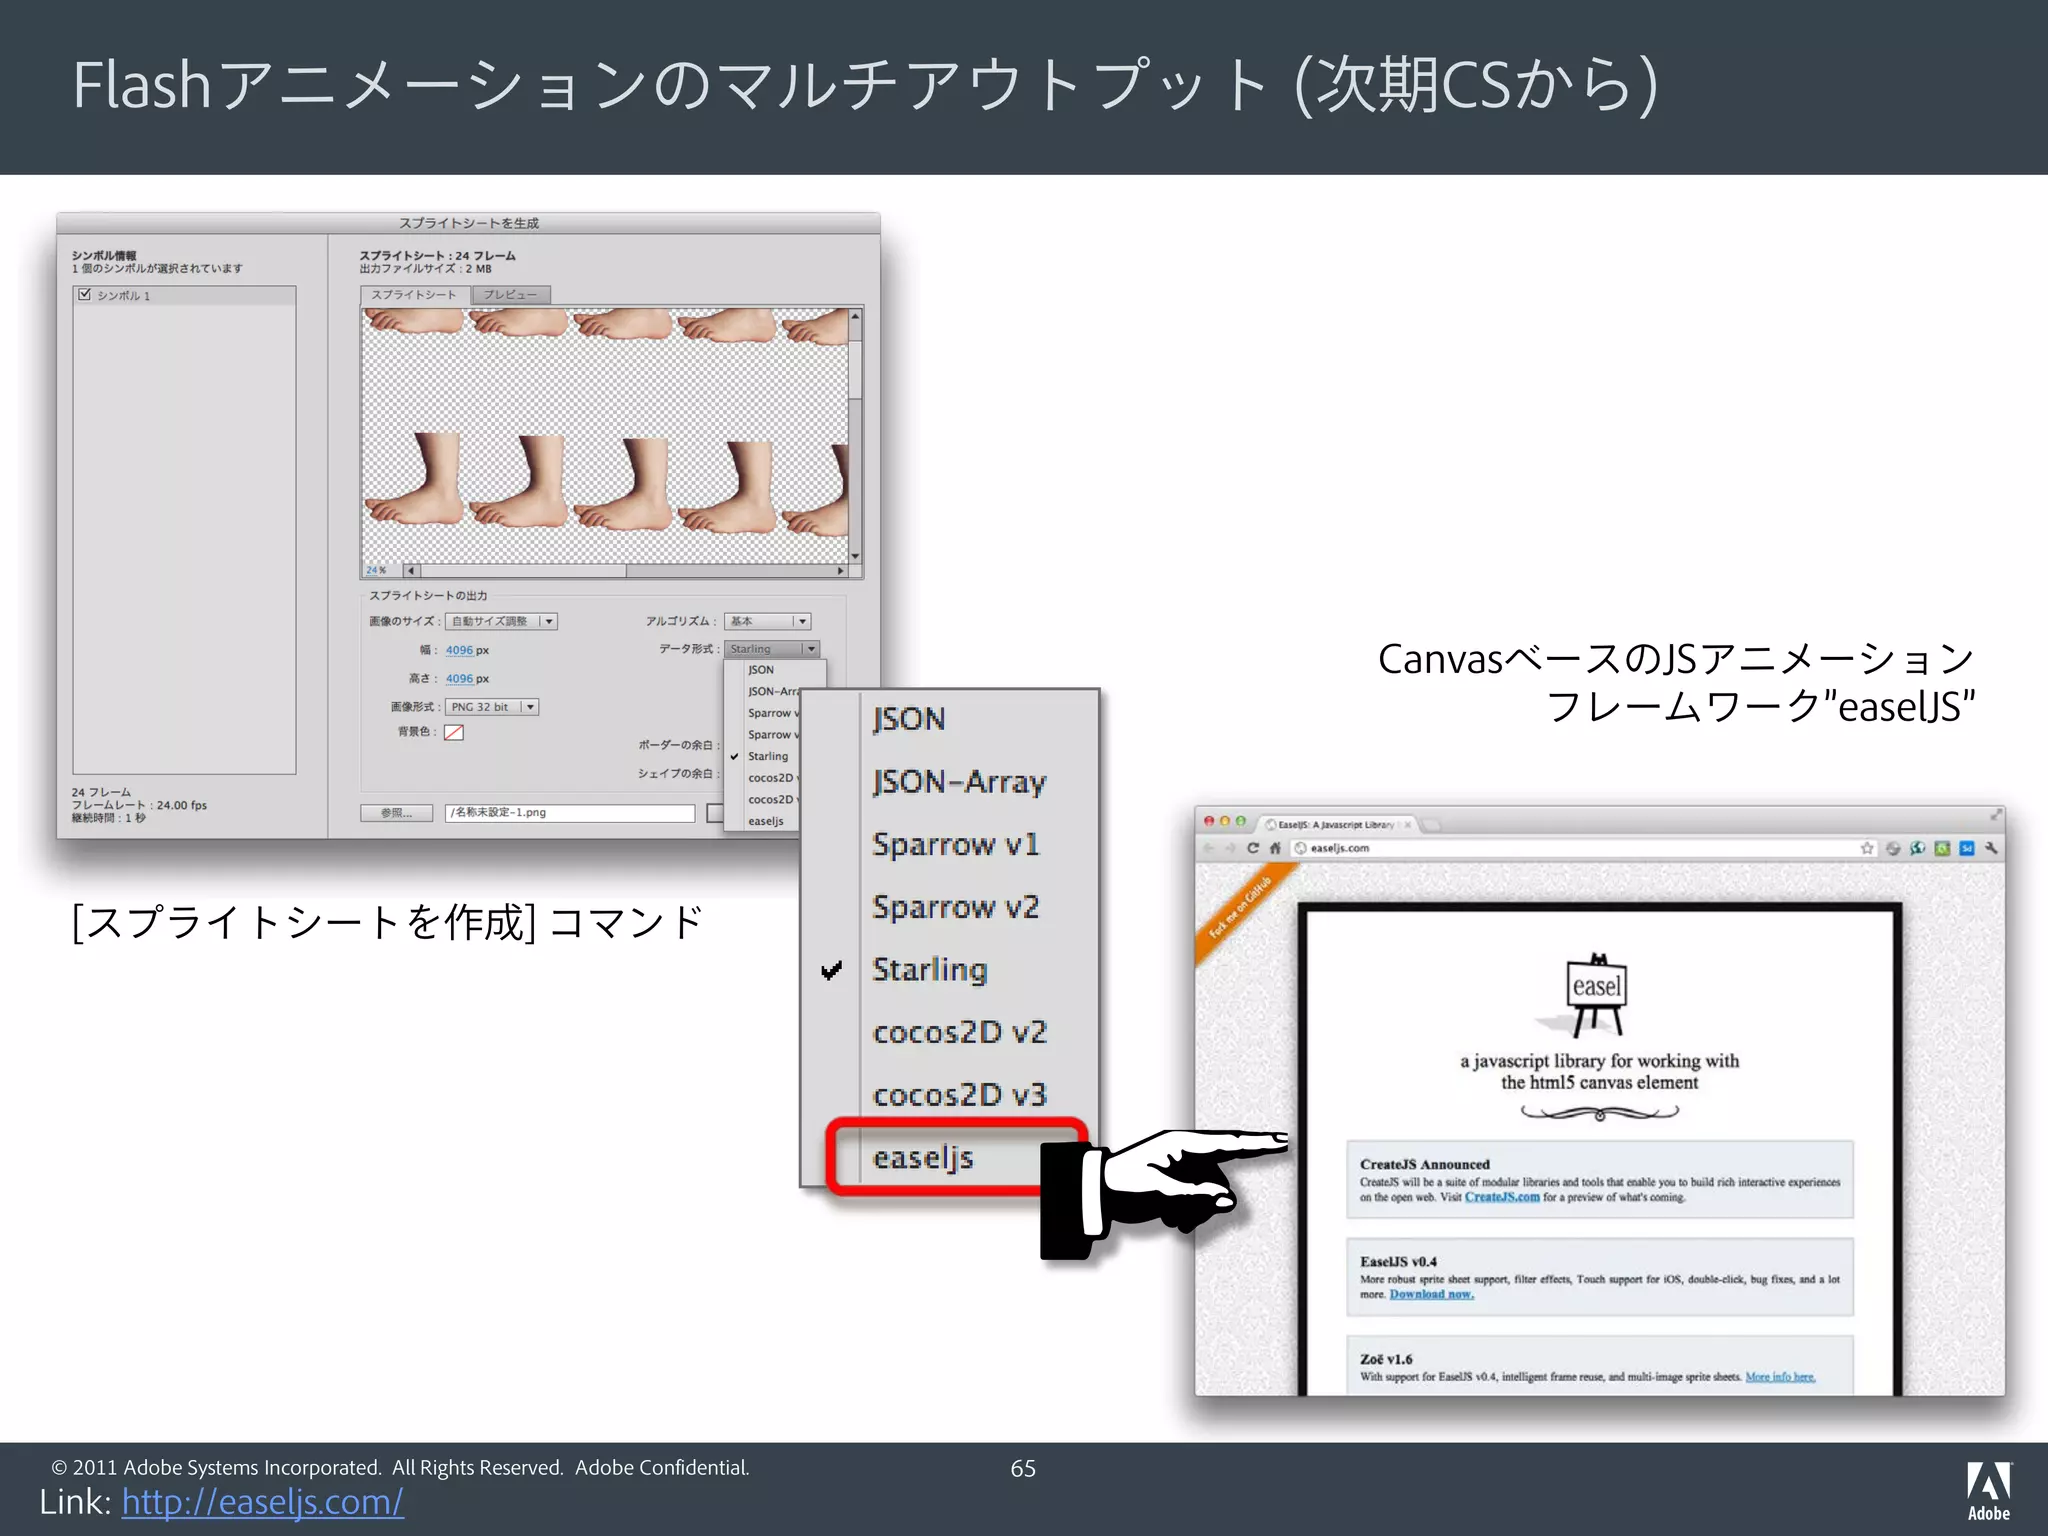Click the Zoë v1.6 heading
This screenshot has width=2048, height=1536.
click(x=1386, y=1359)
